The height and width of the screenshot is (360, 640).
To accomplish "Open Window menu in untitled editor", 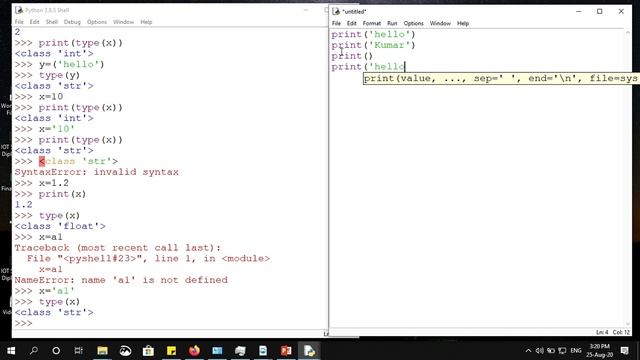I will 440,23.
